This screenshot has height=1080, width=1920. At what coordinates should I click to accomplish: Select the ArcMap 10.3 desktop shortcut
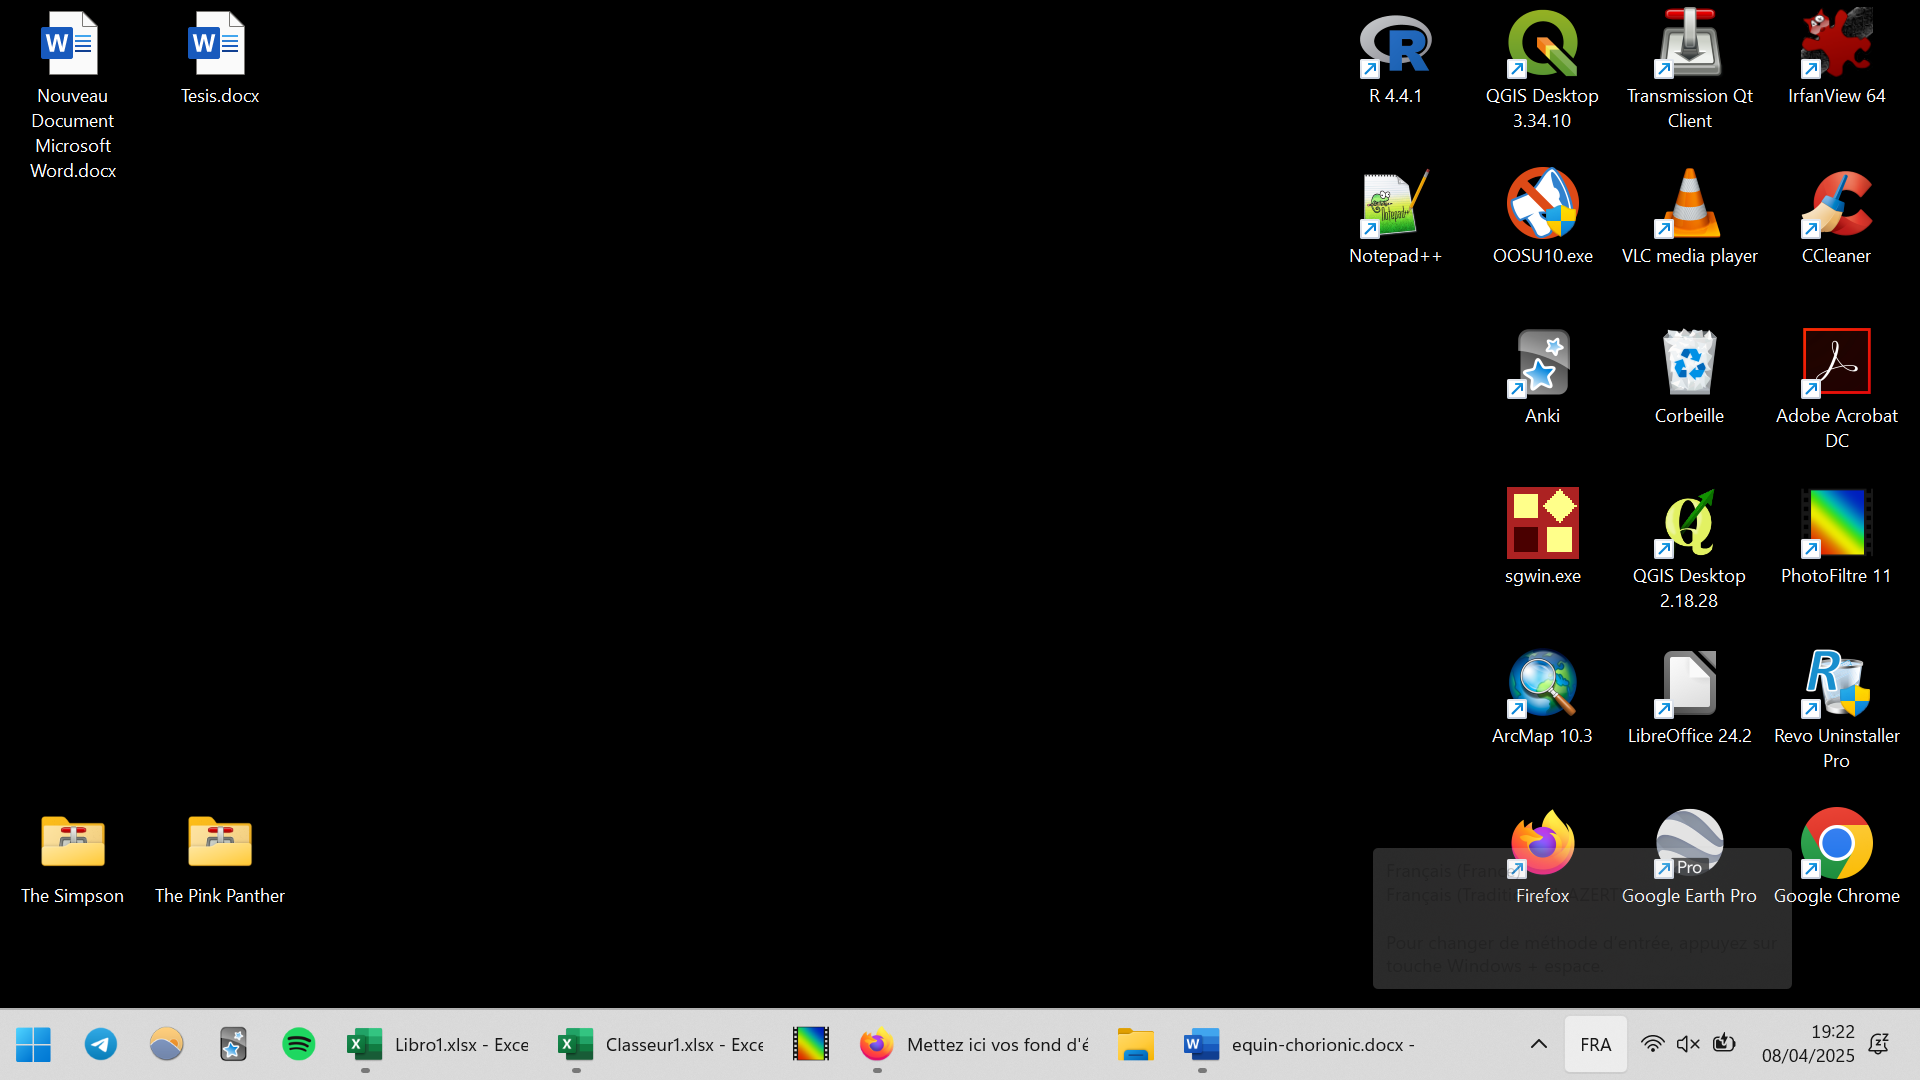1542,697
